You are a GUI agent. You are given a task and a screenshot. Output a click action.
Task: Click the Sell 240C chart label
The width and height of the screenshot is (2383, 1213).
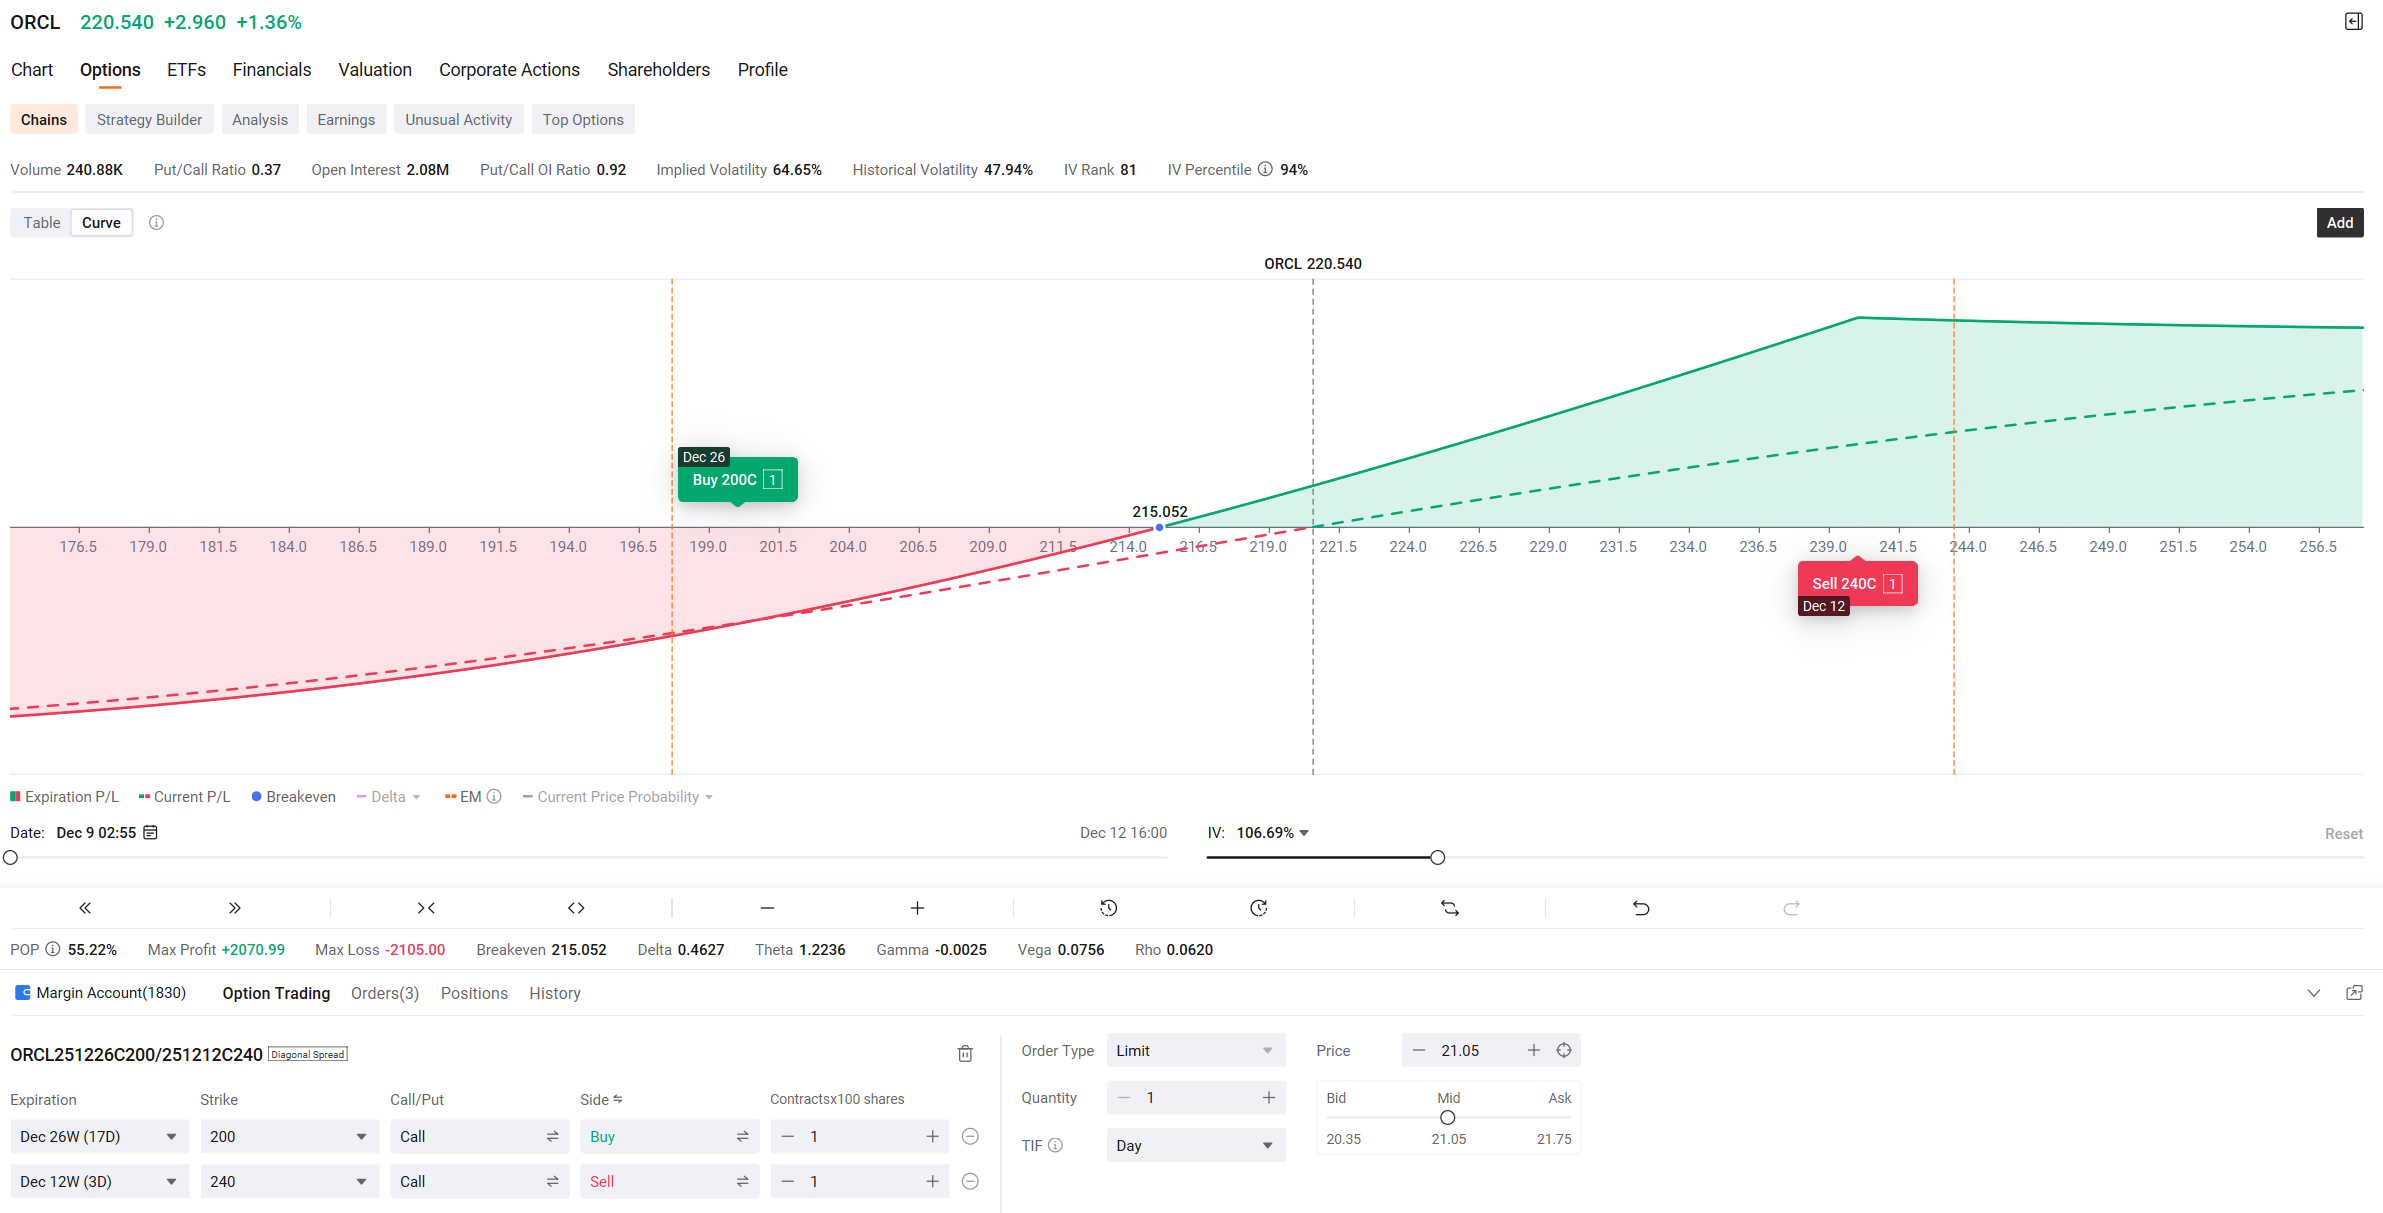(x=1857, y=584)
